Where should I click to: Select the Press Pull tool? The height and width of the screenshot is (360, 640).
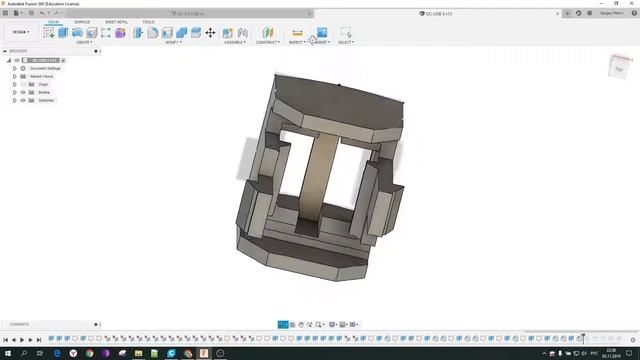click(138, 33)
